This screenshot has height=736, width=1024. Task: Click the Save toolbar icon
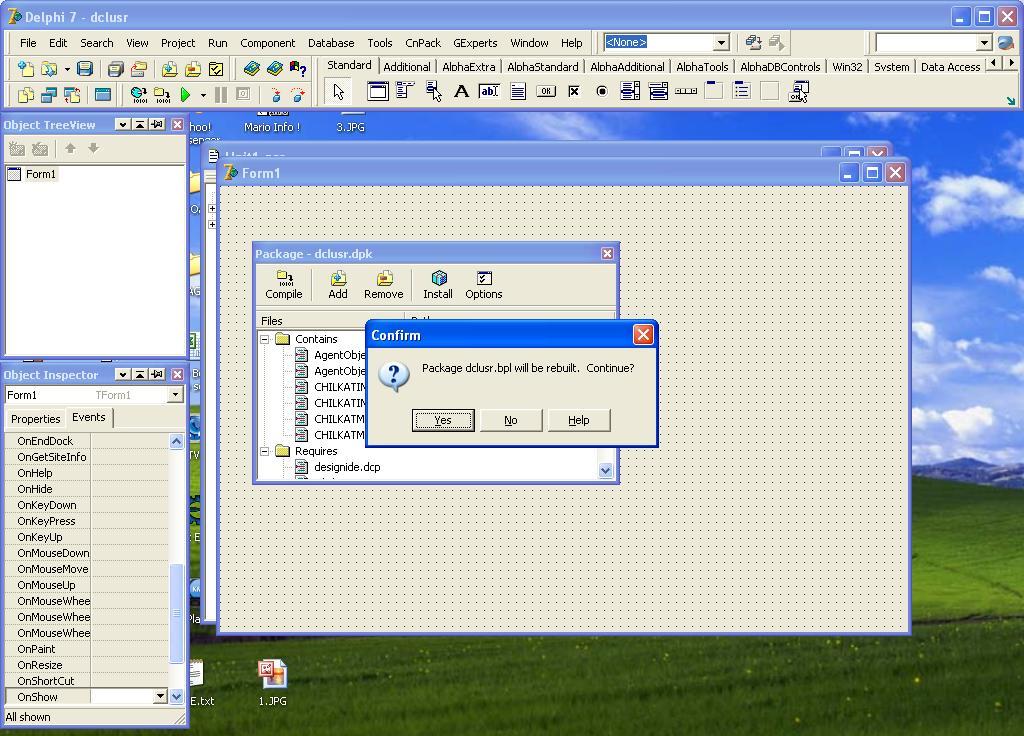(x=85, y=69)
